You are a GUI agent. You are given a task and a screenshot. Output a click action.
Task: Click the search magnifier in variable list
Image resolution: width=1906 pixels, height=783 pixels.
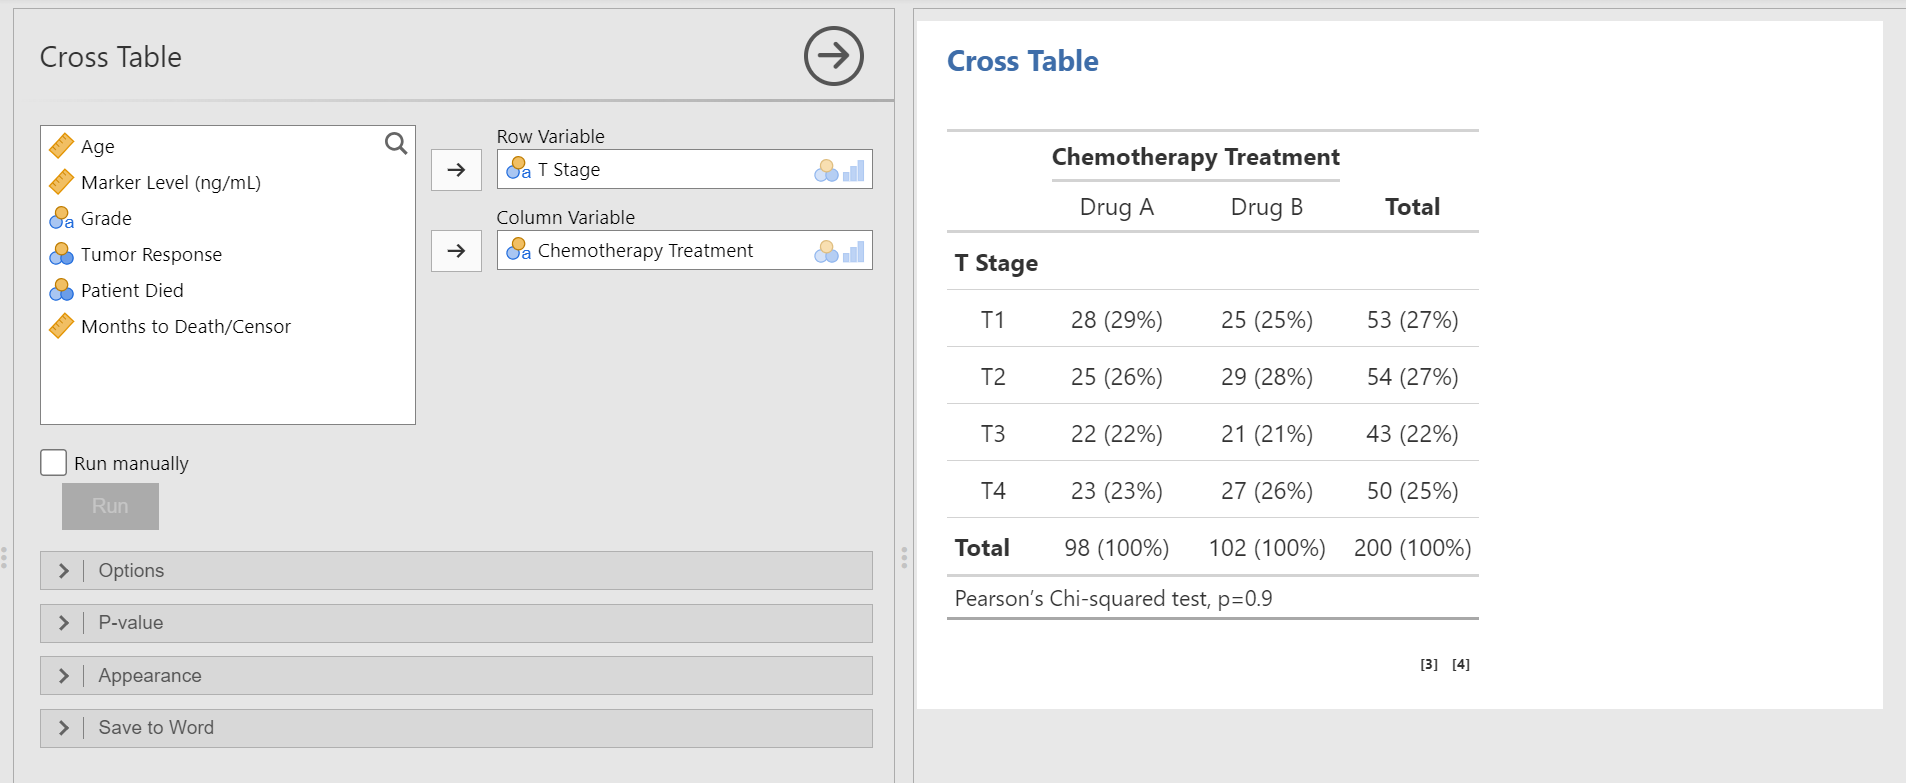(x=396, y=144)
